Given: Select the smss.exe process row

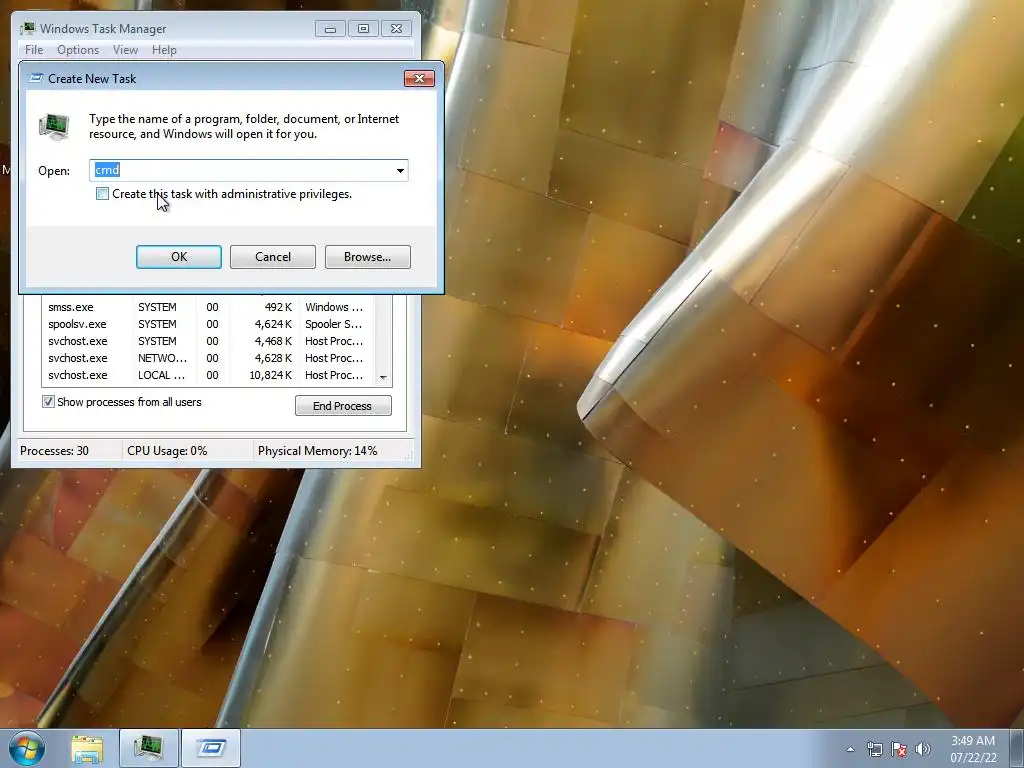Looking at the screenshot, I should point(208,307).
